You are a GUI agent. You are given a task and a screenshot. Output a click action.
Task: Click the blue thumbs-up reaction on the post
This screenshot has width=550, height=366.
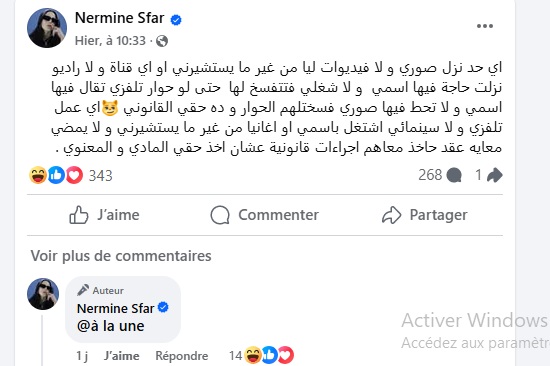click(x=56, y=175)
